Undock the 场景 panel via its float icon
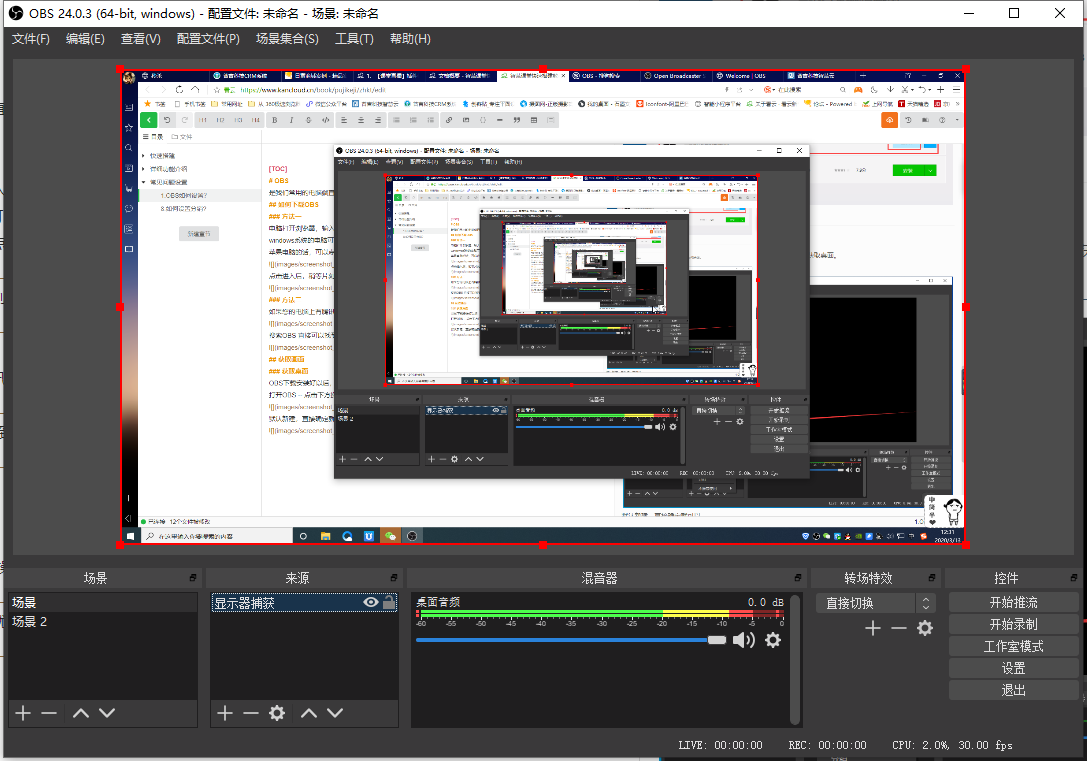Image resolution: width=1087 pixels, height=761 pixels. point(193,577)
